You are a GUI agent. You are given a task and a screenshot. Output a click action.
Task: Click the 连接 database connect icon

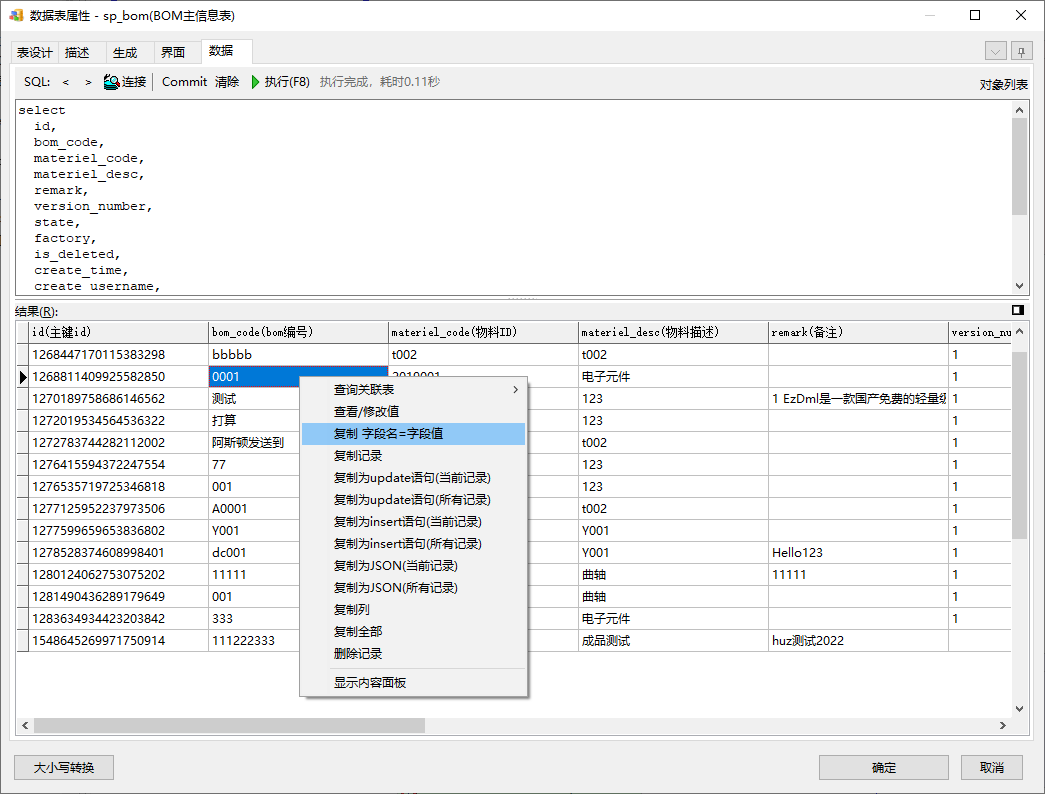[x=111, y=82]
